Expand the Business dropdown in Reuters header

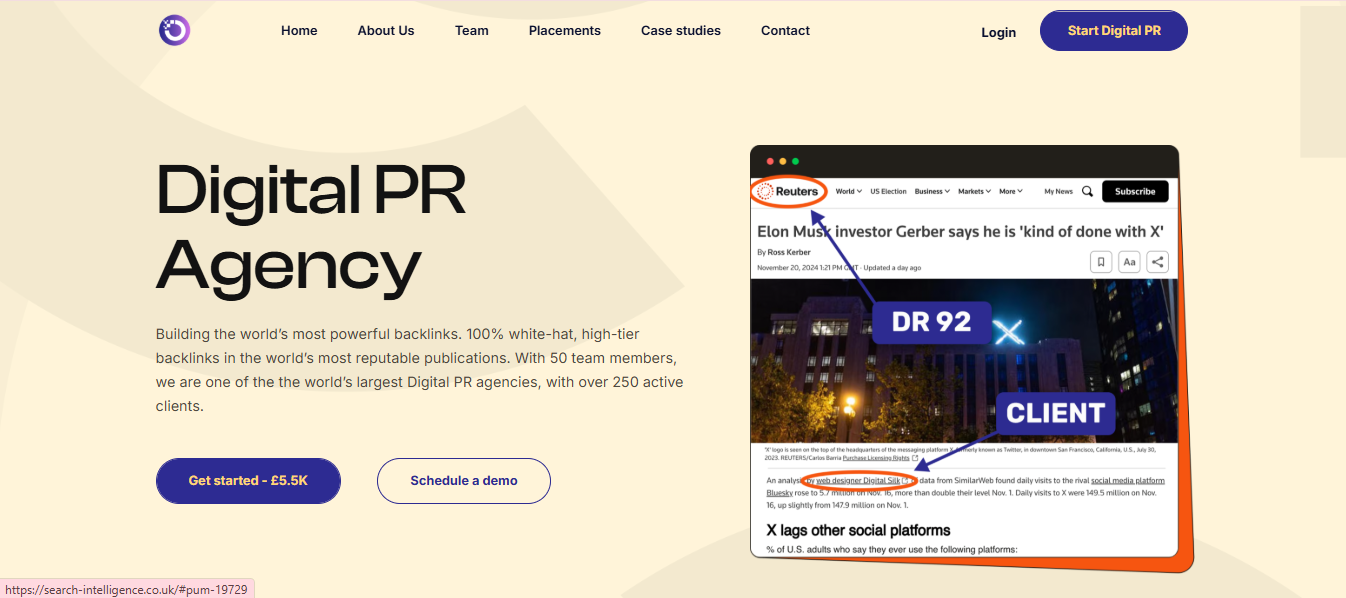[x=932, y=191]
